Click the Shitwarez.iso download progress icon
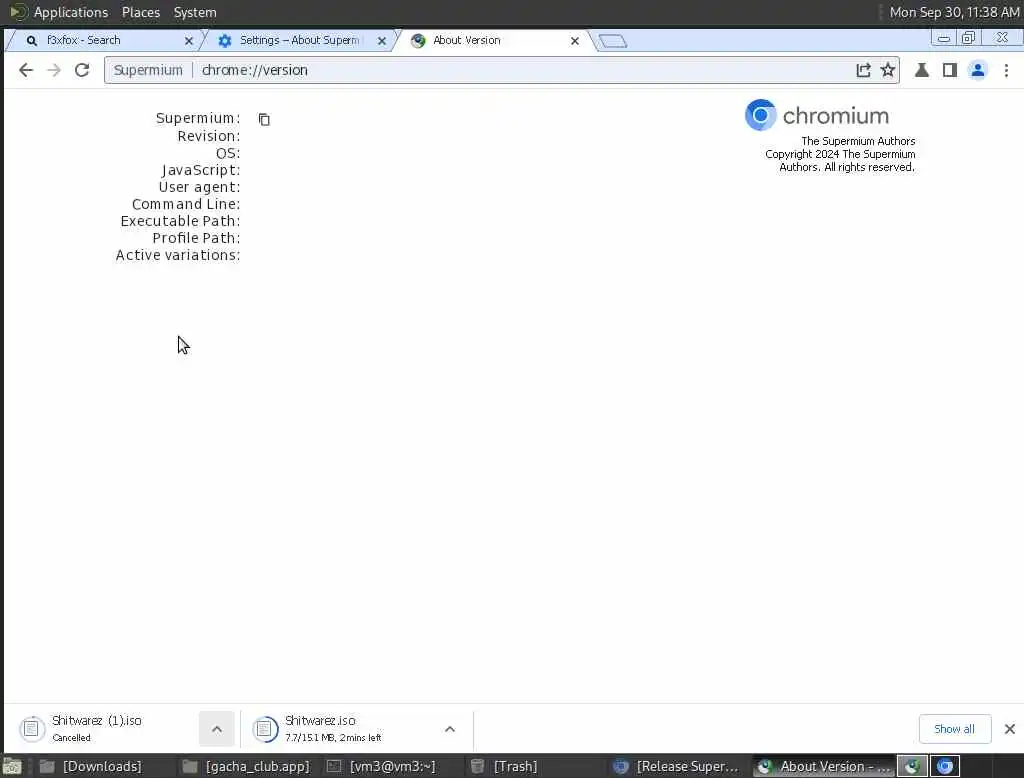The width and height of the screenshot is (1024, 778). pos(265,728)
